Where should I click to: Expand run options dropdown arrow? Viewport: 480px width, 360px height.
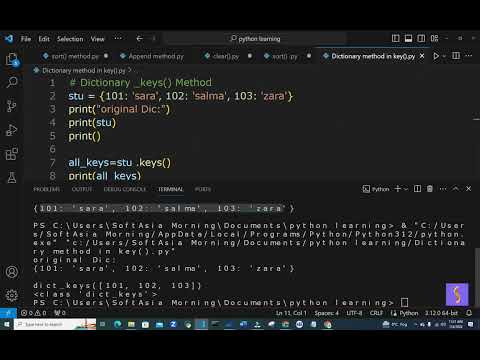(x=444, y=56)
